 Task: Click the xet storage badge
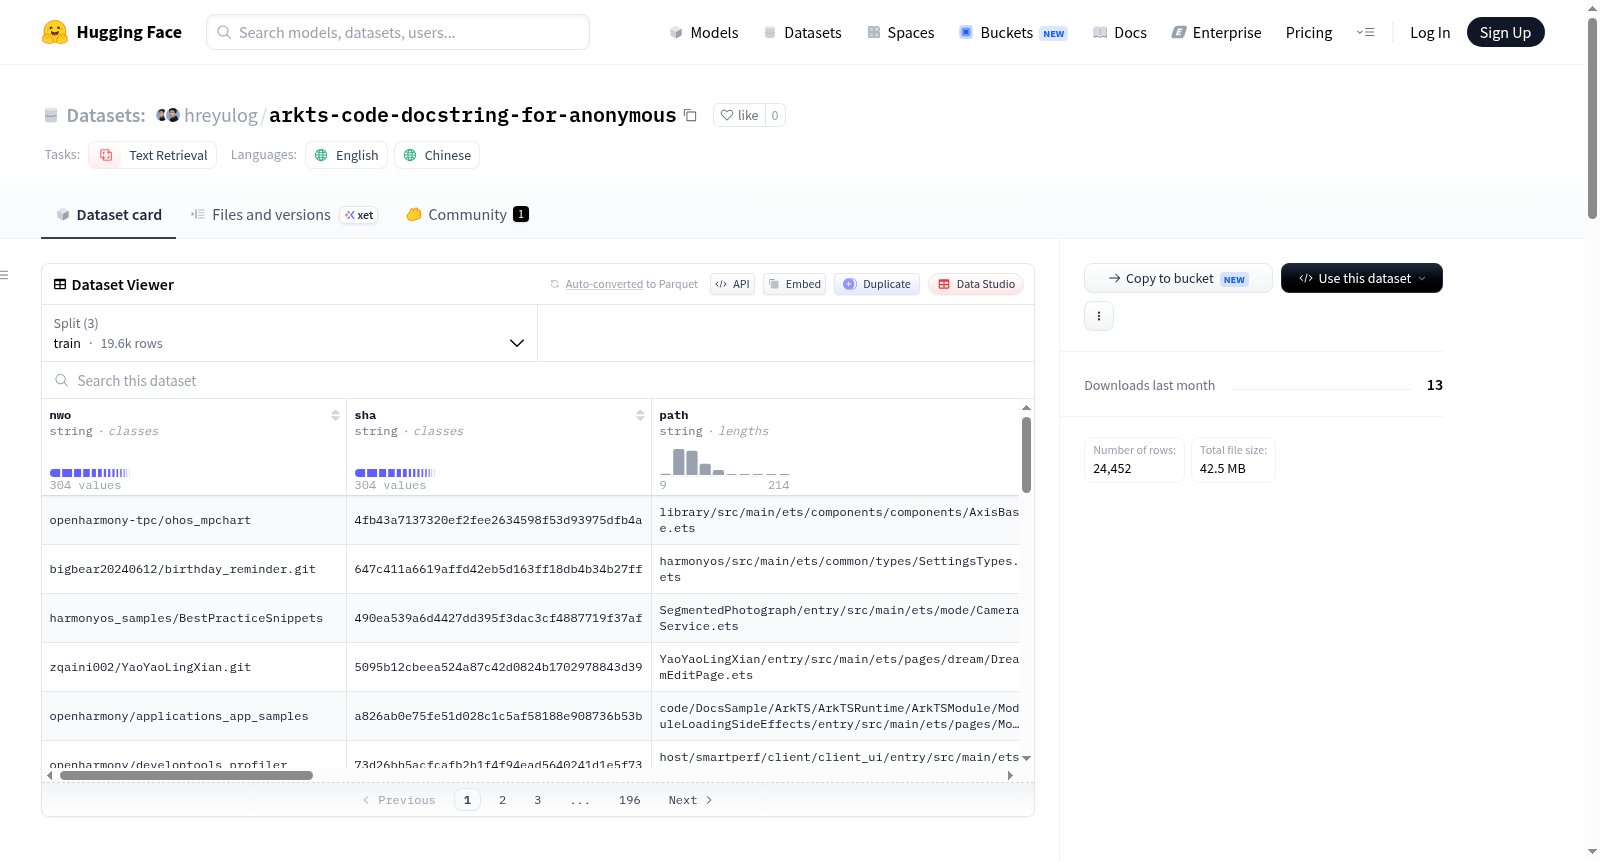359,215
